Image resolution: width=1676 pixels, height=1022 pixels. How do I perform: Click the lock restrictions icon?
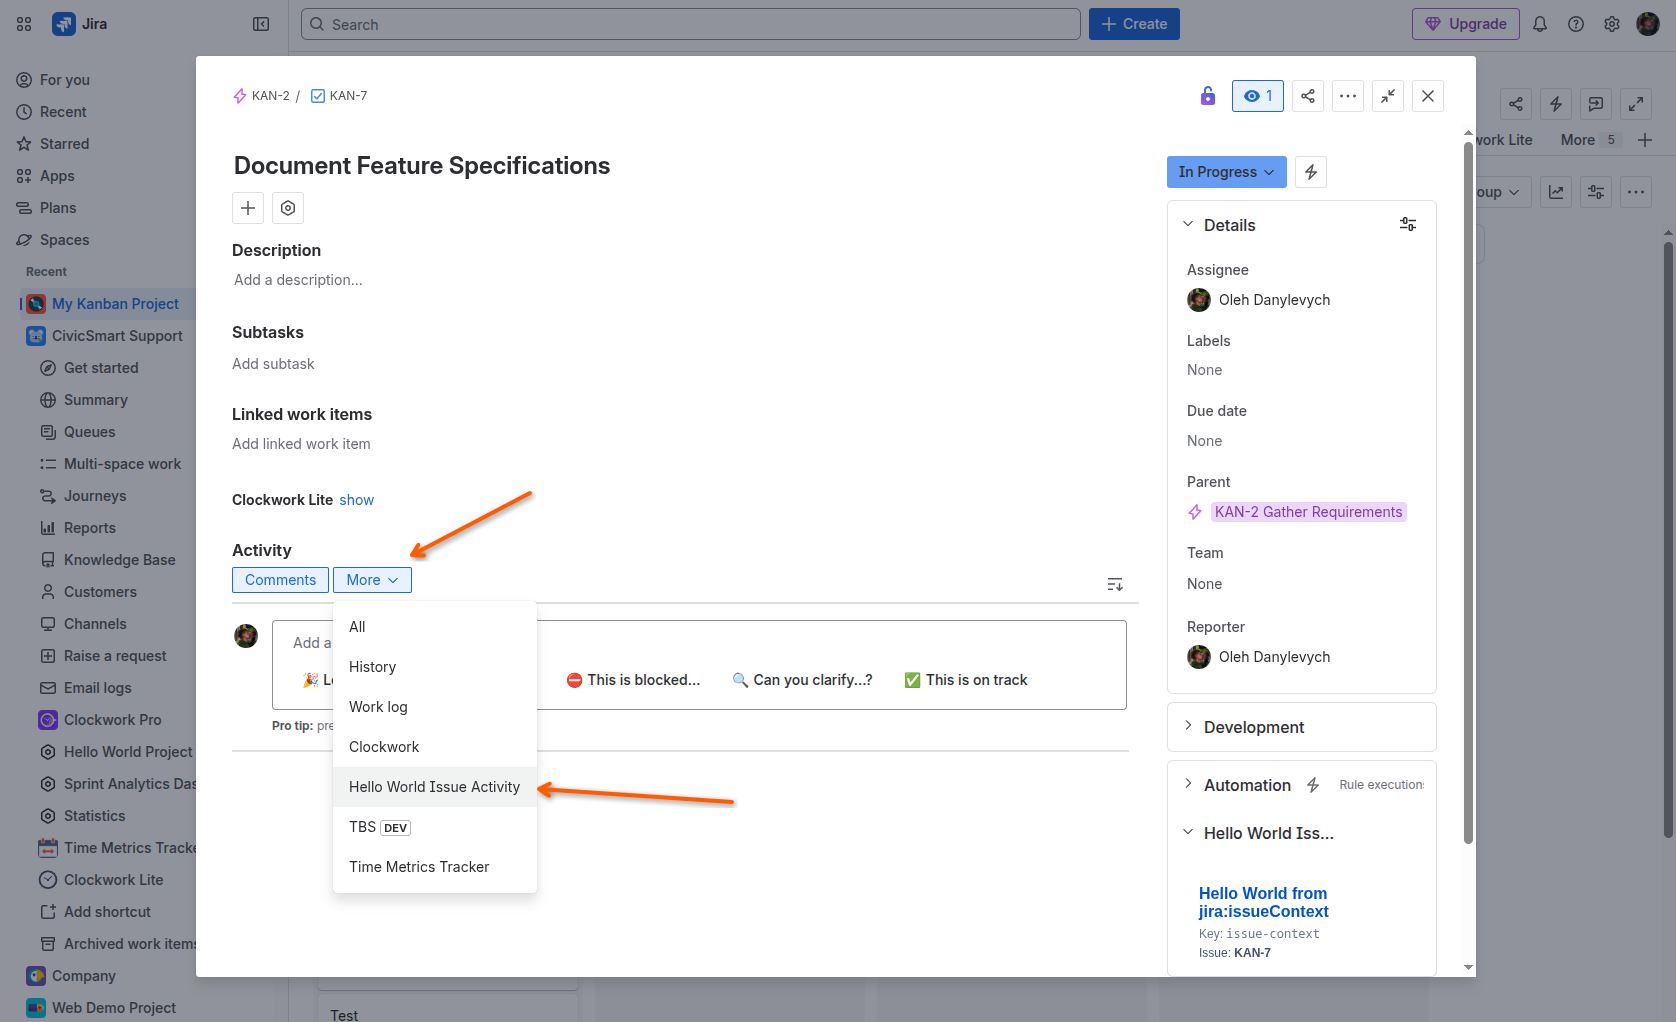click(x=1208, y=96)
